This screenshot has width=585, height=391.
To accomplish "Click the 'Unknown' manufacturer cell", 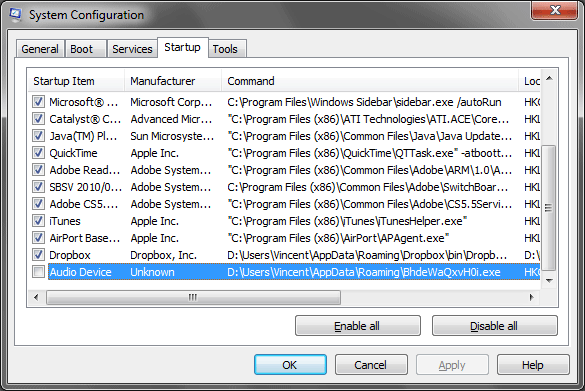I will coord(152,272).
